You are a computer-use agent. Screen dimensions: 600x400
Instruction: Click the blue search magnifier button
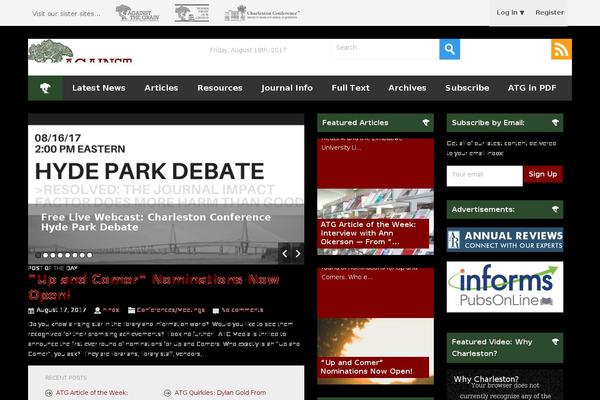tap(449, 49)
